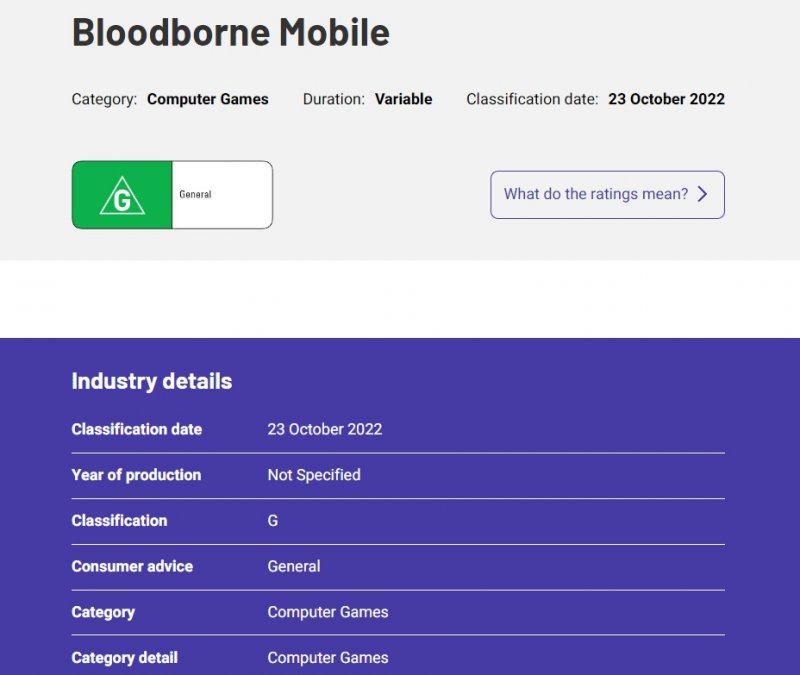The image size is (800, 675).
Task: Click the bold '23 October 2022' header date
Action: coord(666,99)
